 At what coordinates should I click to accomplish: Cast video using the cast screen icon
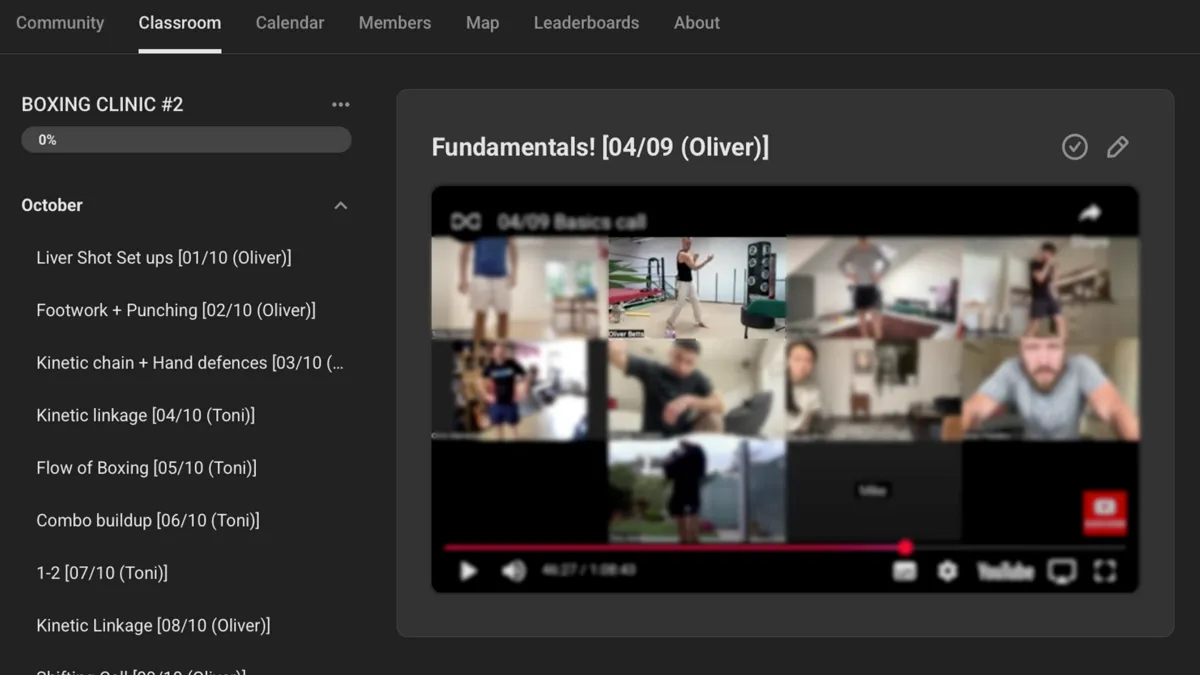tap(1061, 571)
